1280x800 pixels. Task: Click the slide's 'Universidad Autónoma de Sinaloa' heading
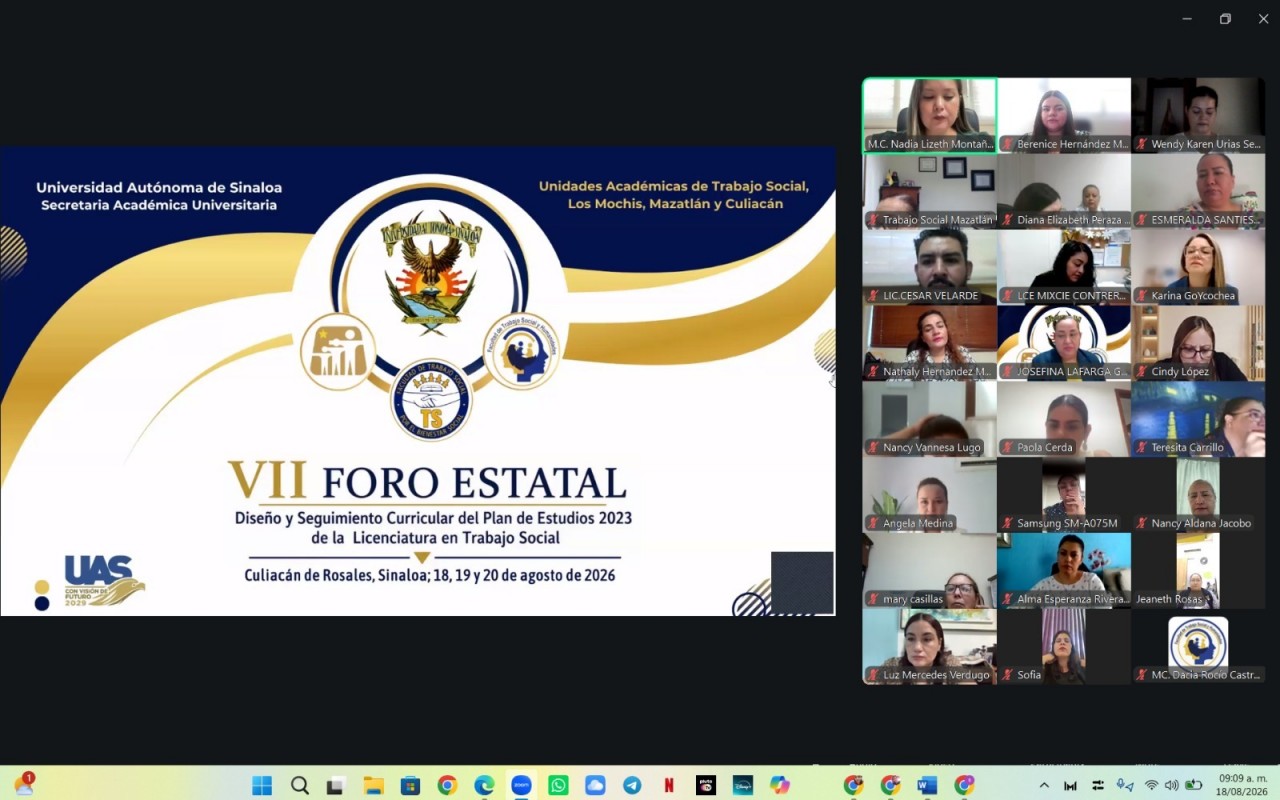pyautogui.click(x=159, y=187)
